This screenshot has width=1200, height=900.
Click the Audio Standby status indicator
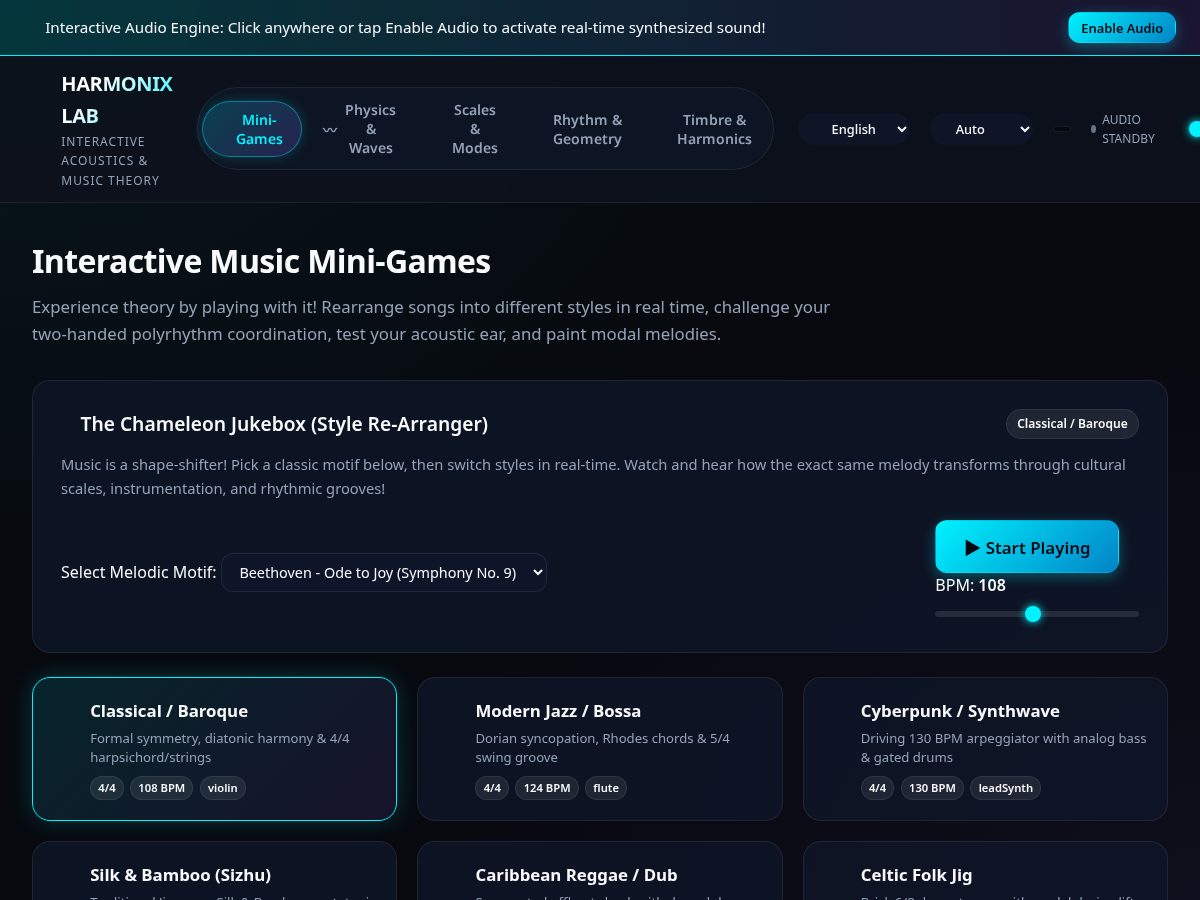(x=1123, y=129)
